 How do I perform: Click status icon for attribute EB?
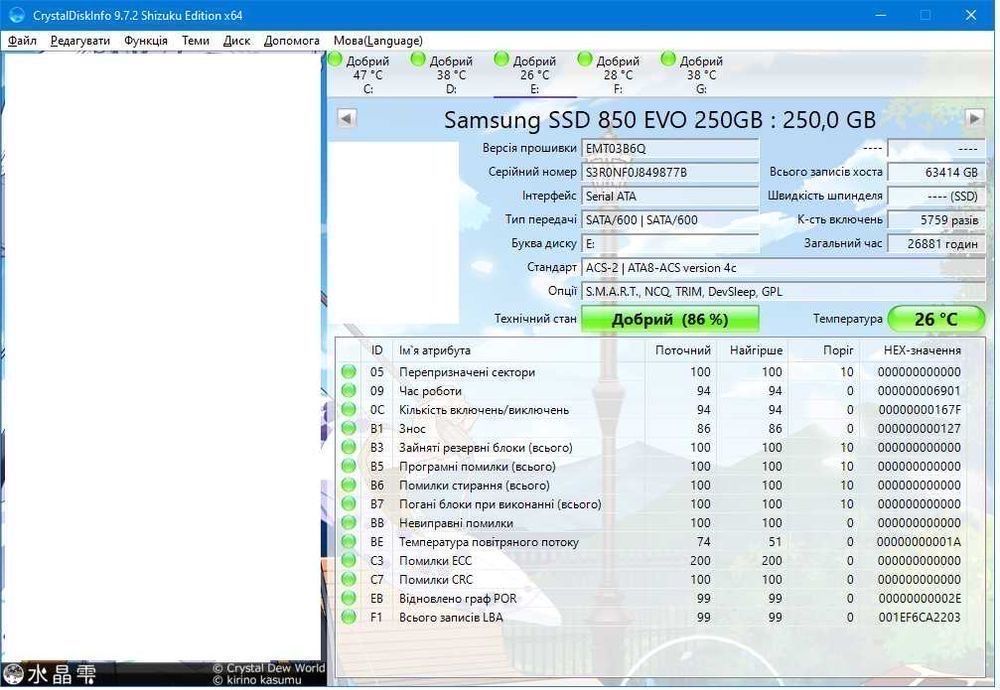coord(348,598)
